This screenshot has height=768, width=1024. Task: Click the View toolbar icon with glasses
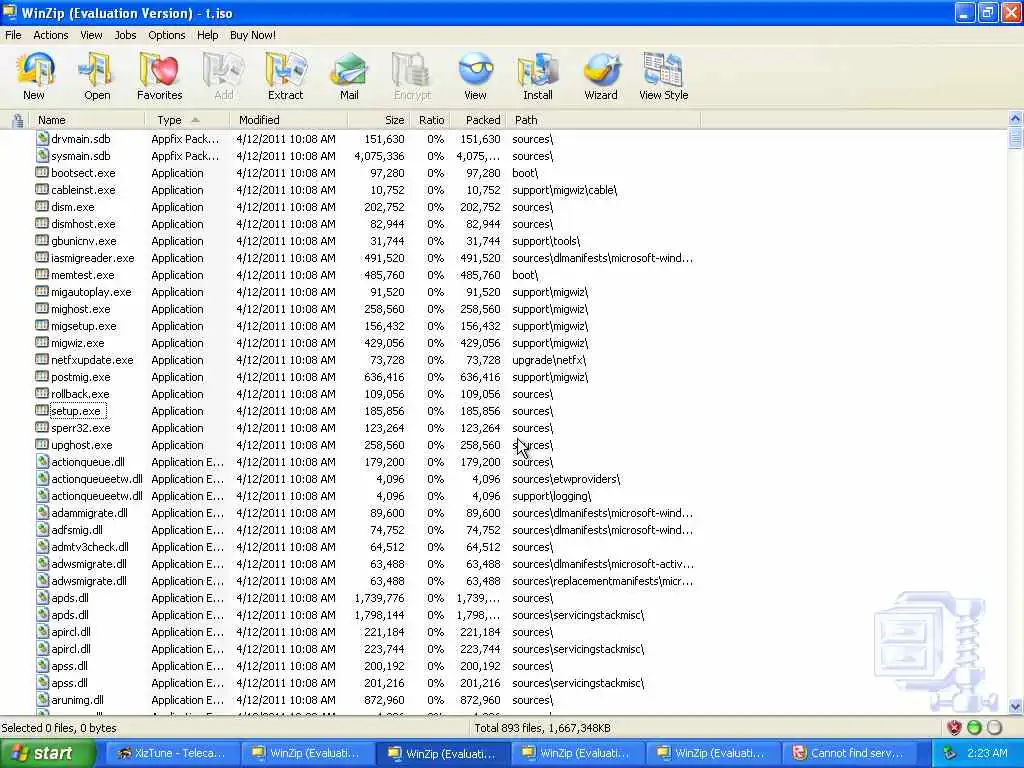[475, 76]
